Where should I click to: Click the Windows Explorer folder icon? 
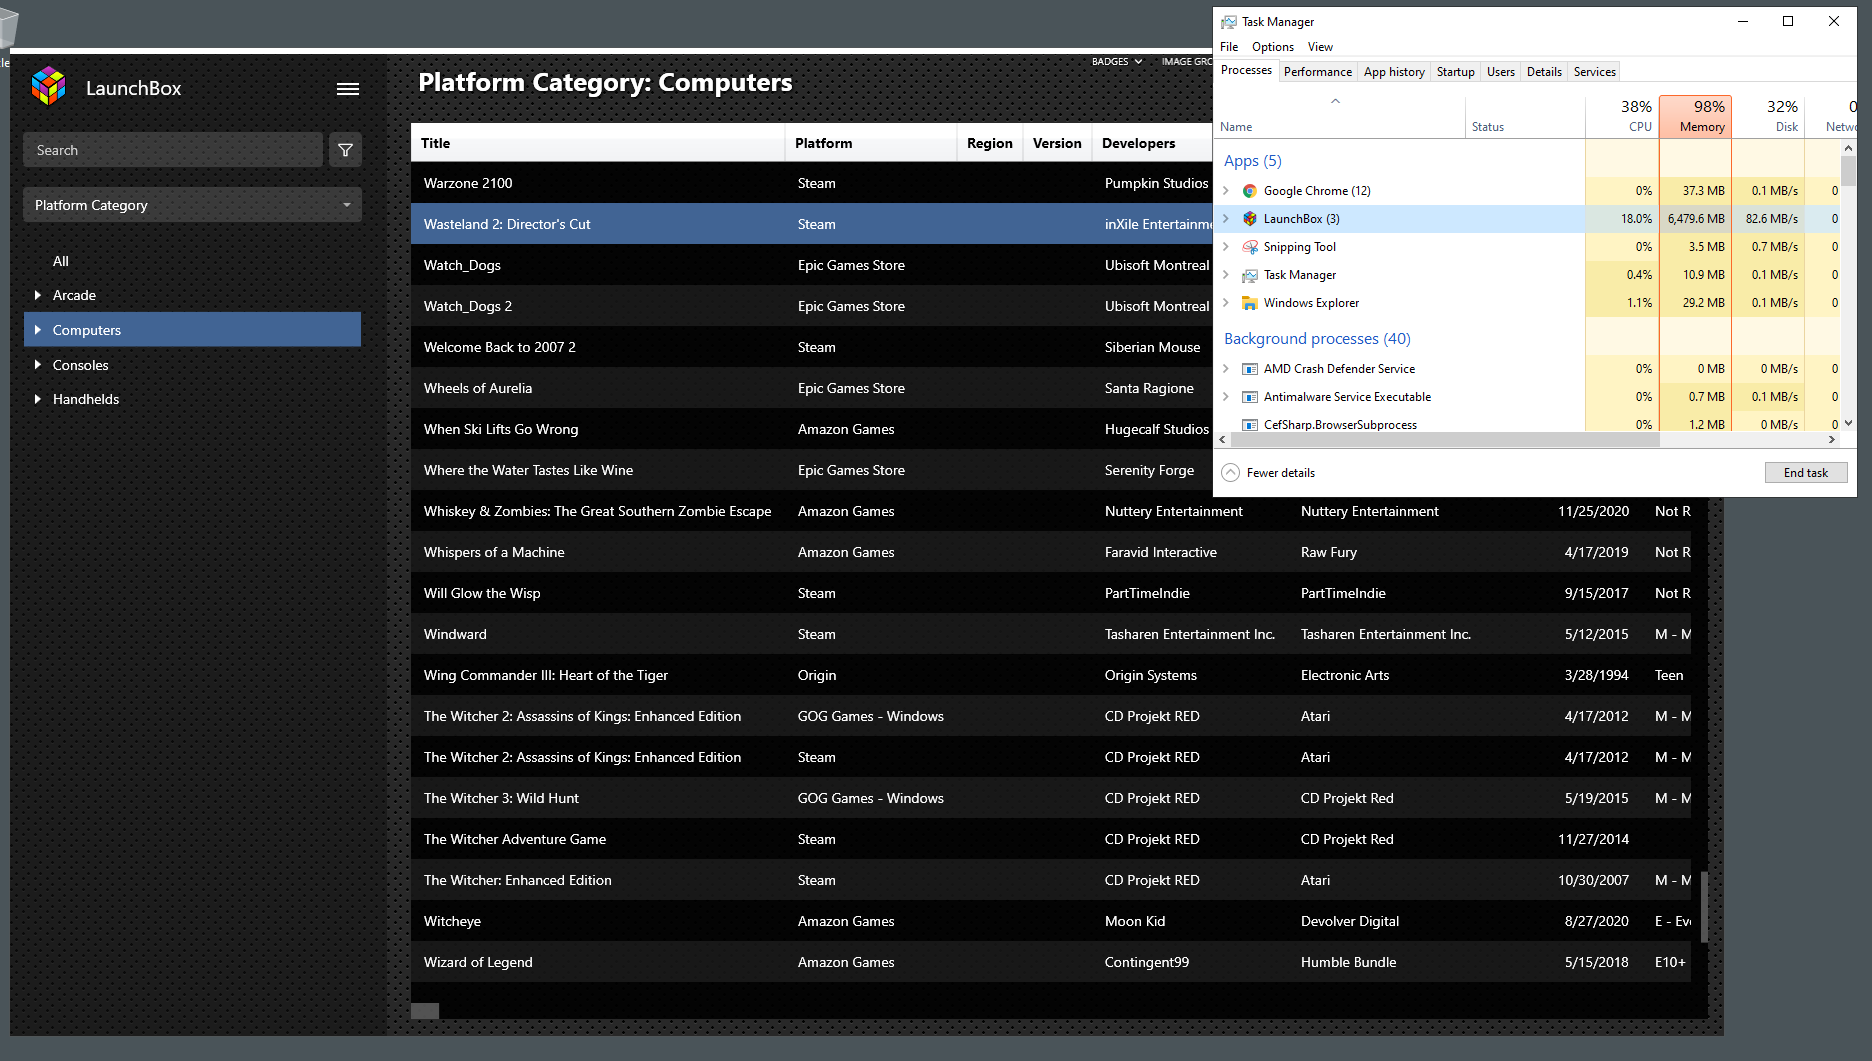click(x=1250, y=303)
